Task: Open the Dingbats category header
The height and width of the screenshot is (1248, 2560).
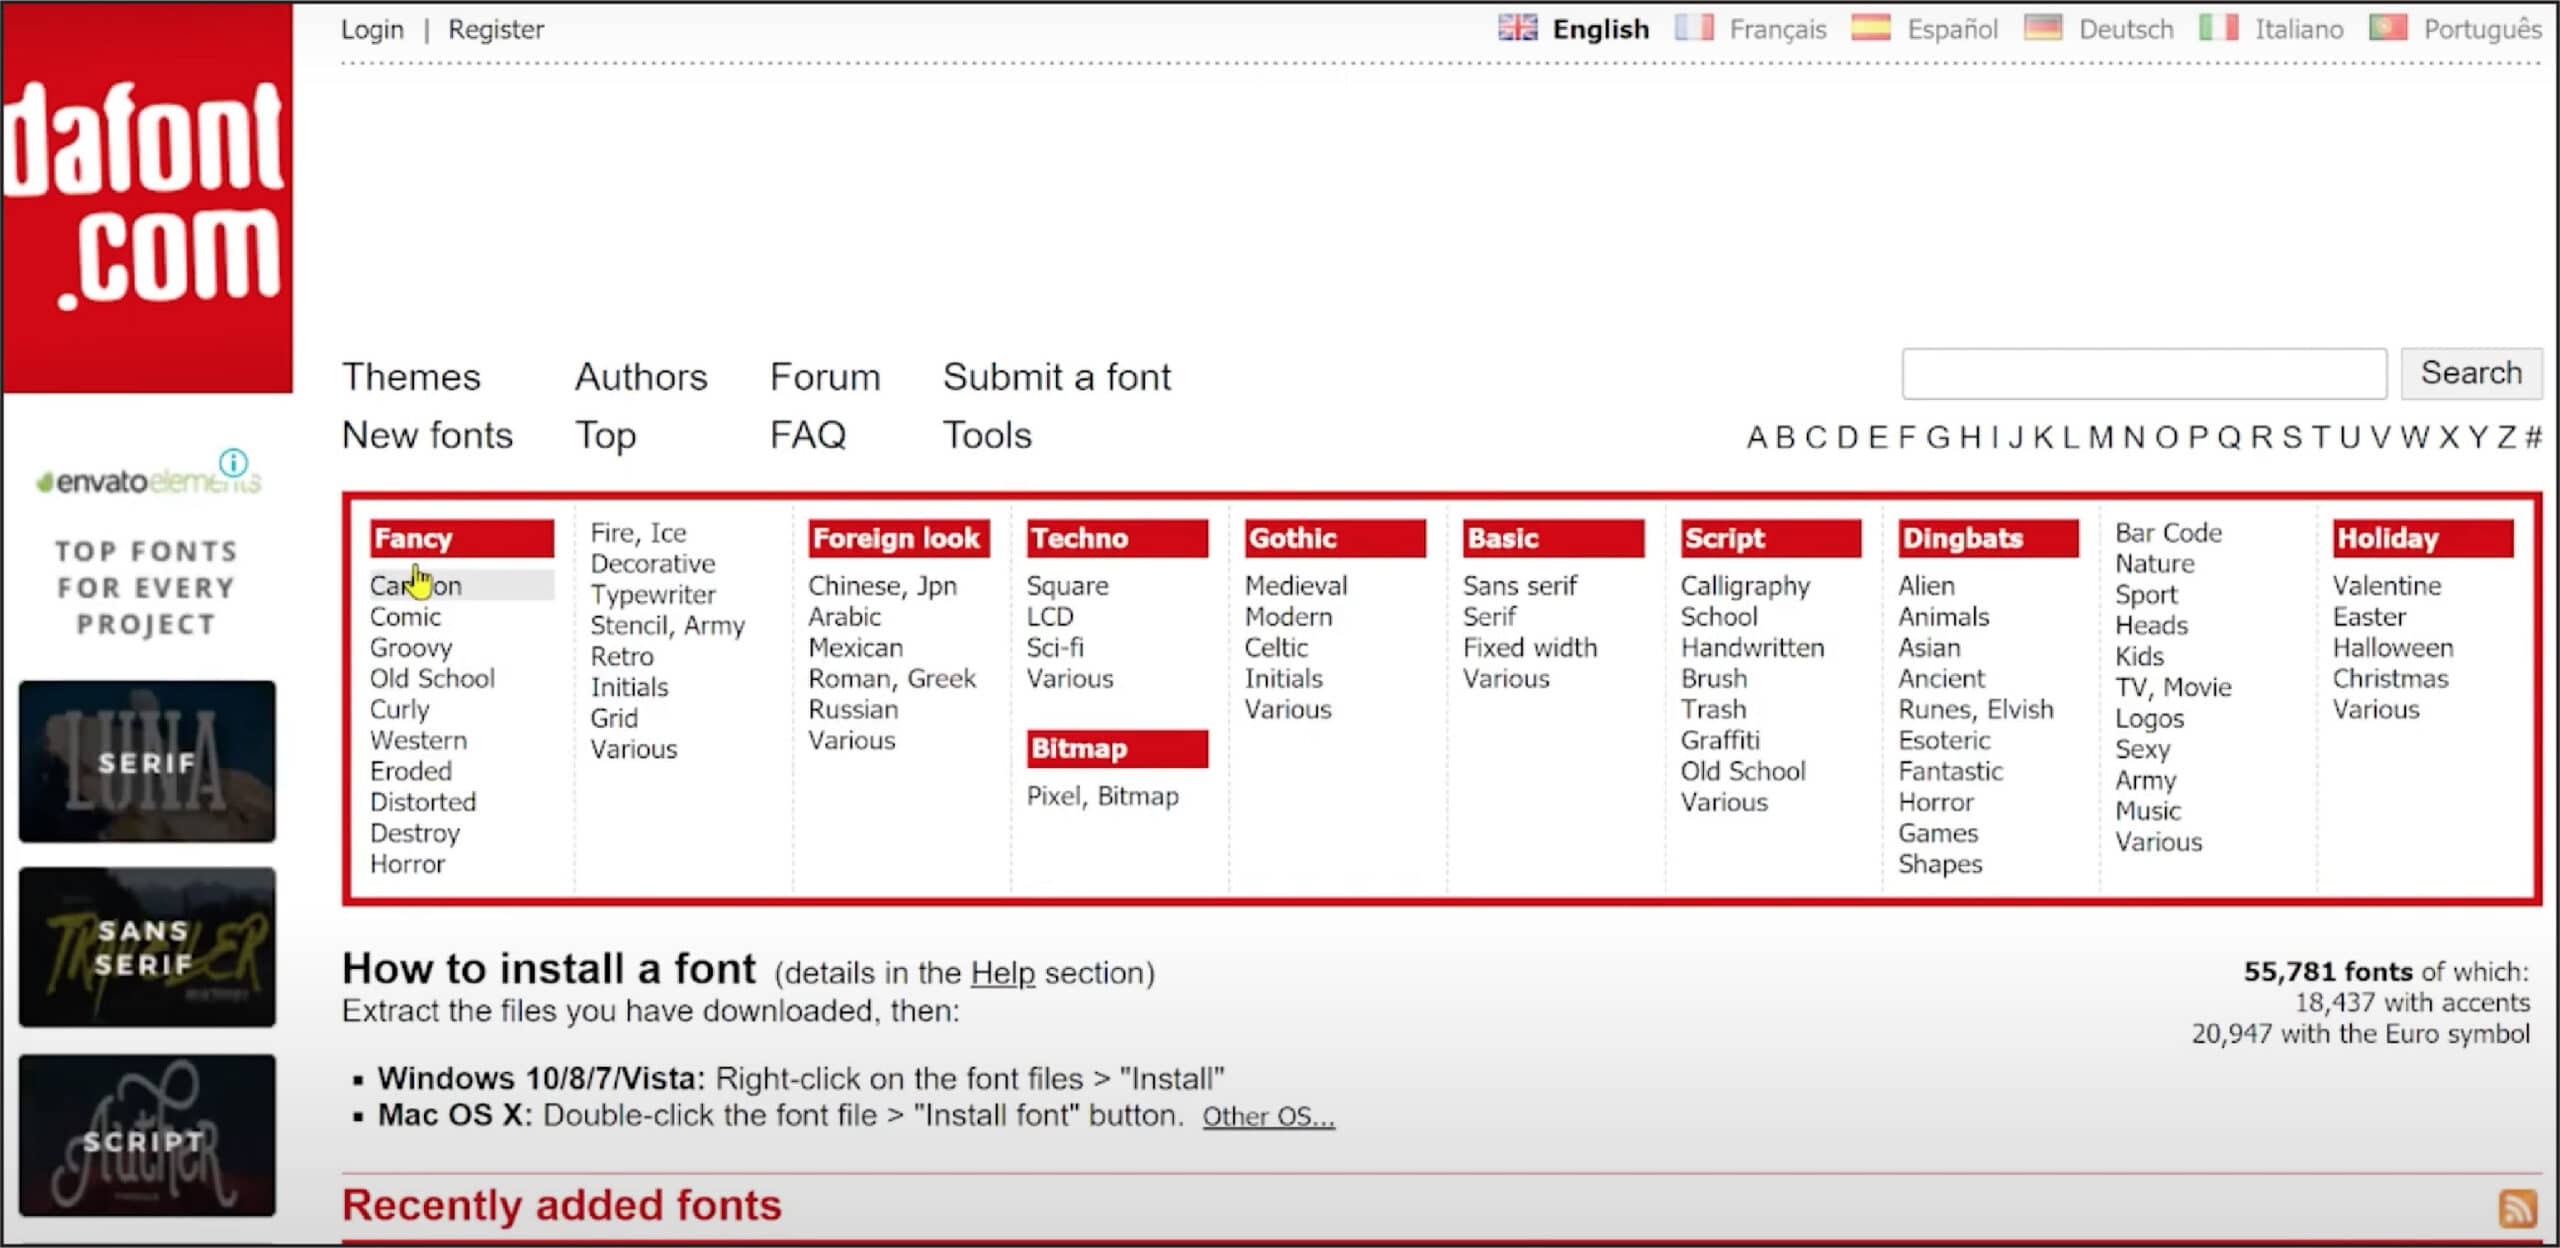Action: click(x=1988, y=538)
